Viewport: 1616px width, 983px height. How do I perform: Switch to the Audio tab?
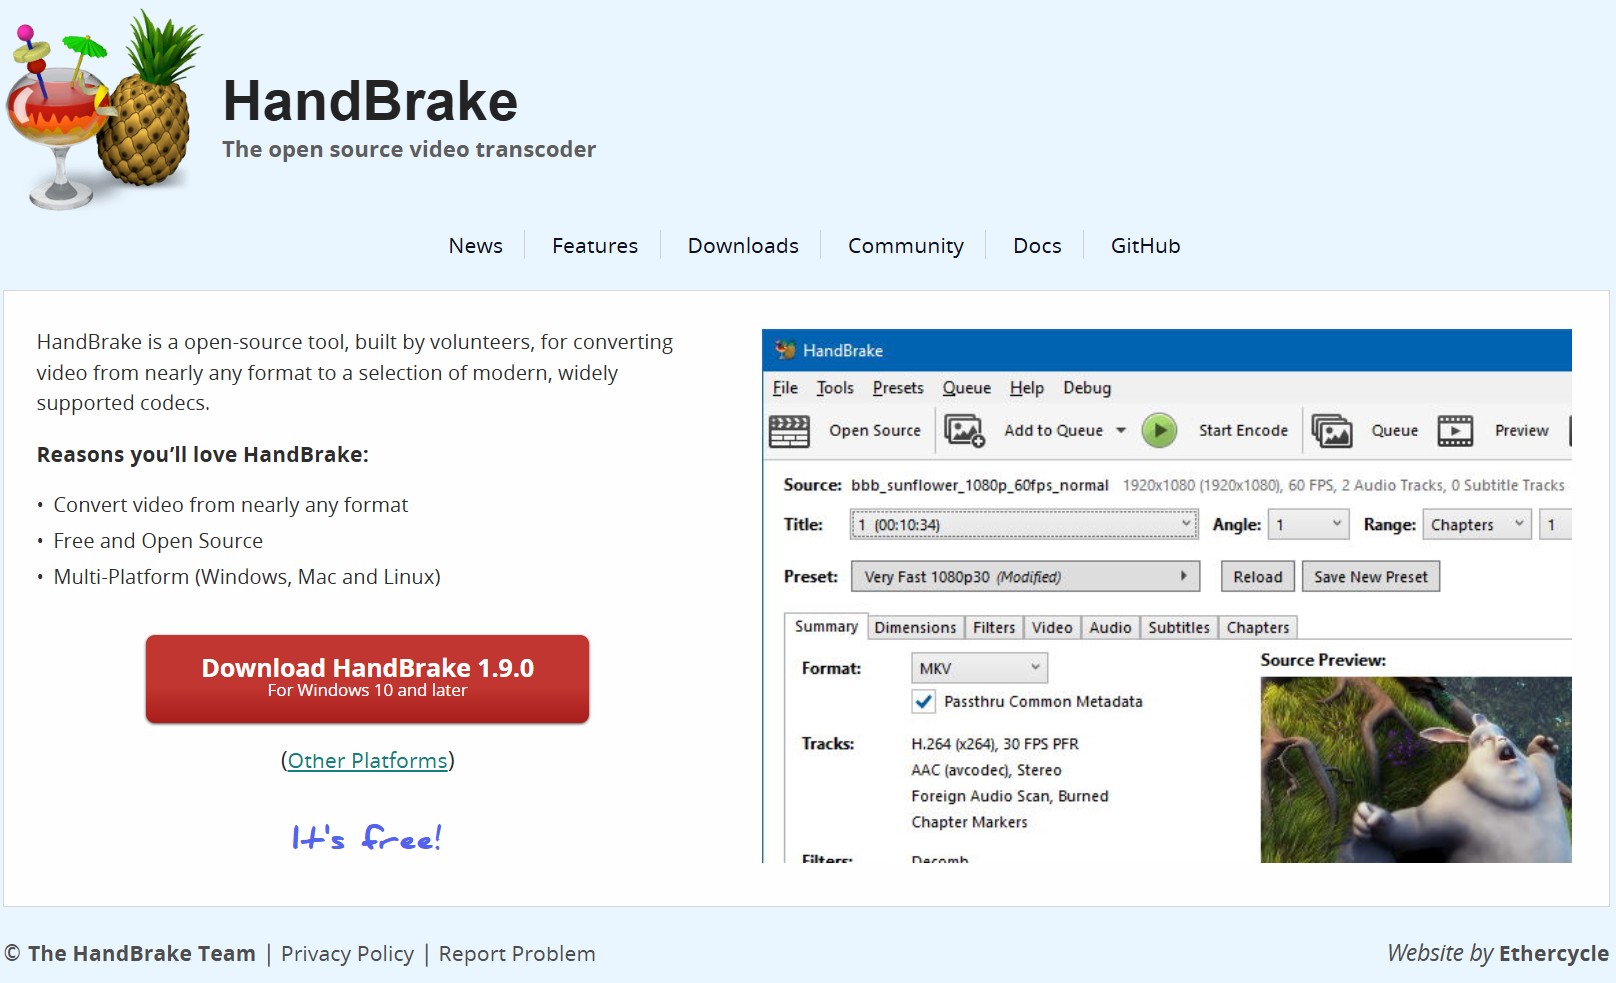coord(1110,627)
